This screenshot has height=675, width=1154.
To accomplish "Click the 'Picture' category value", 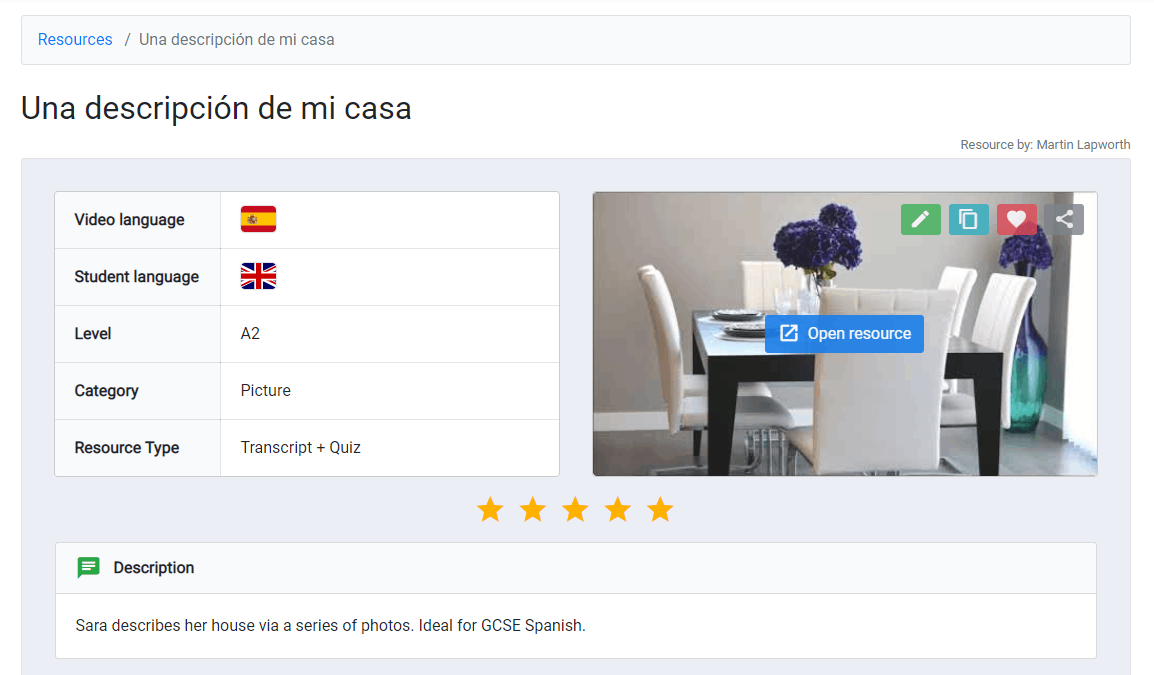I will click(266, 391).
